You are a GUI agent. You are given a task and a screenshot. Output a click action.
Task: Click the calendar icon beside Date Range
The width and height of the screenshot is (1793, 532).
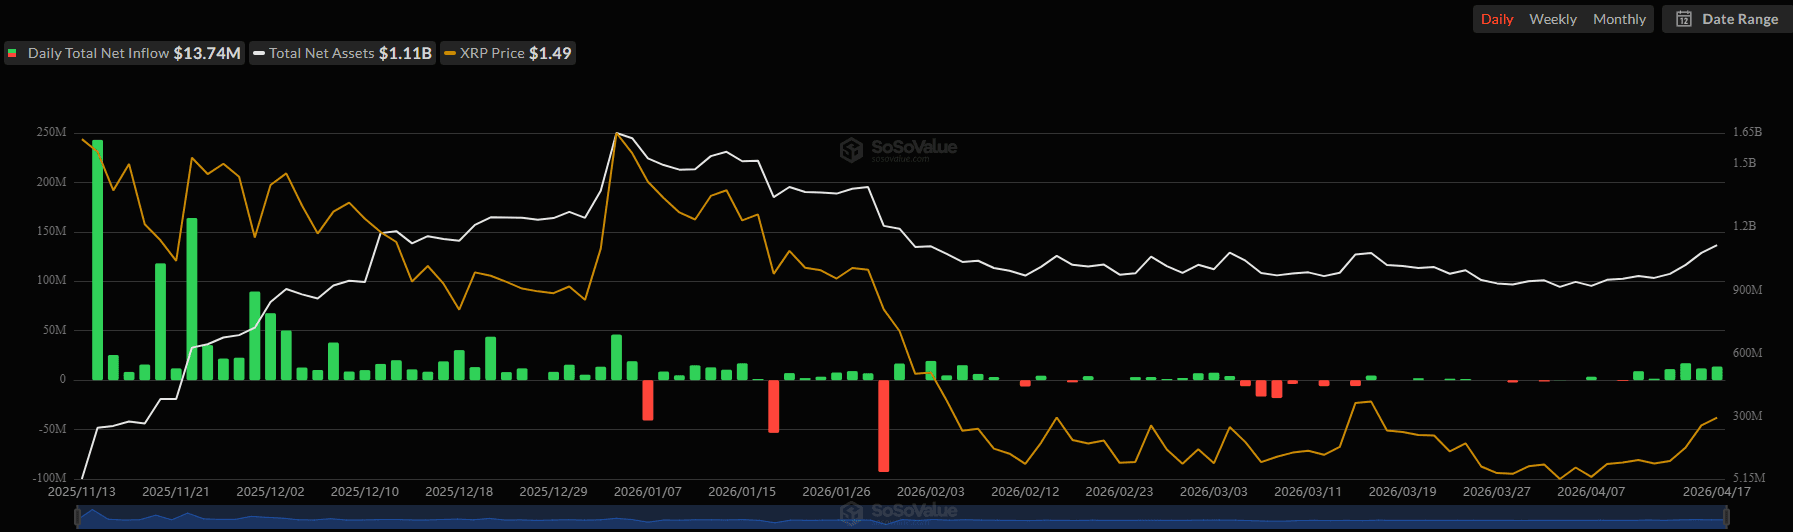[x=1684, y=19]
